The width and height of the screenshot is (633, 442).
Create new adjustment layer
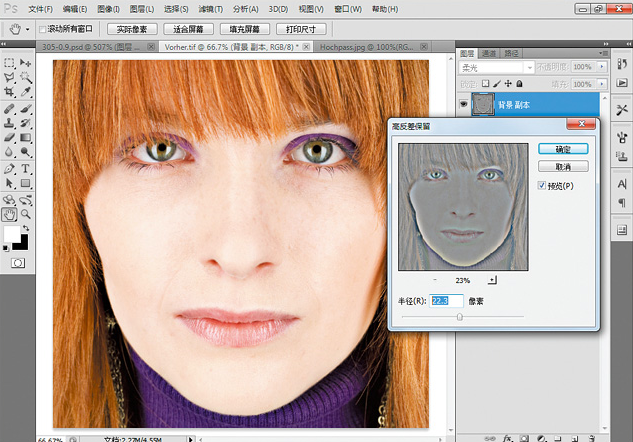(541, 438)
